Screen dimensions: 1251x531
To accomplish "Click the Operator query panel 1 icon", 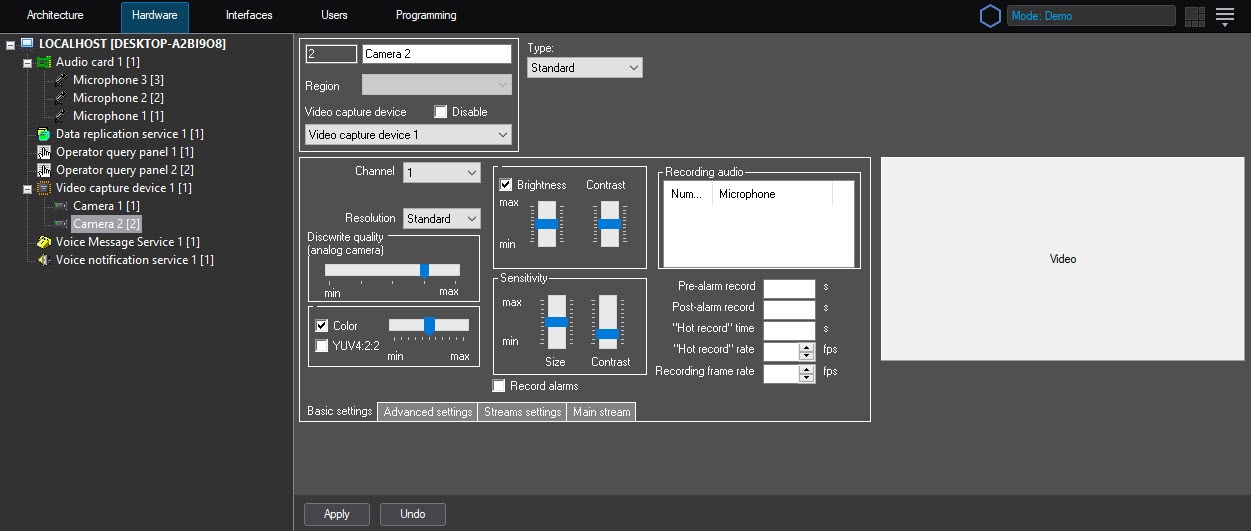I will tap(44, 152).
